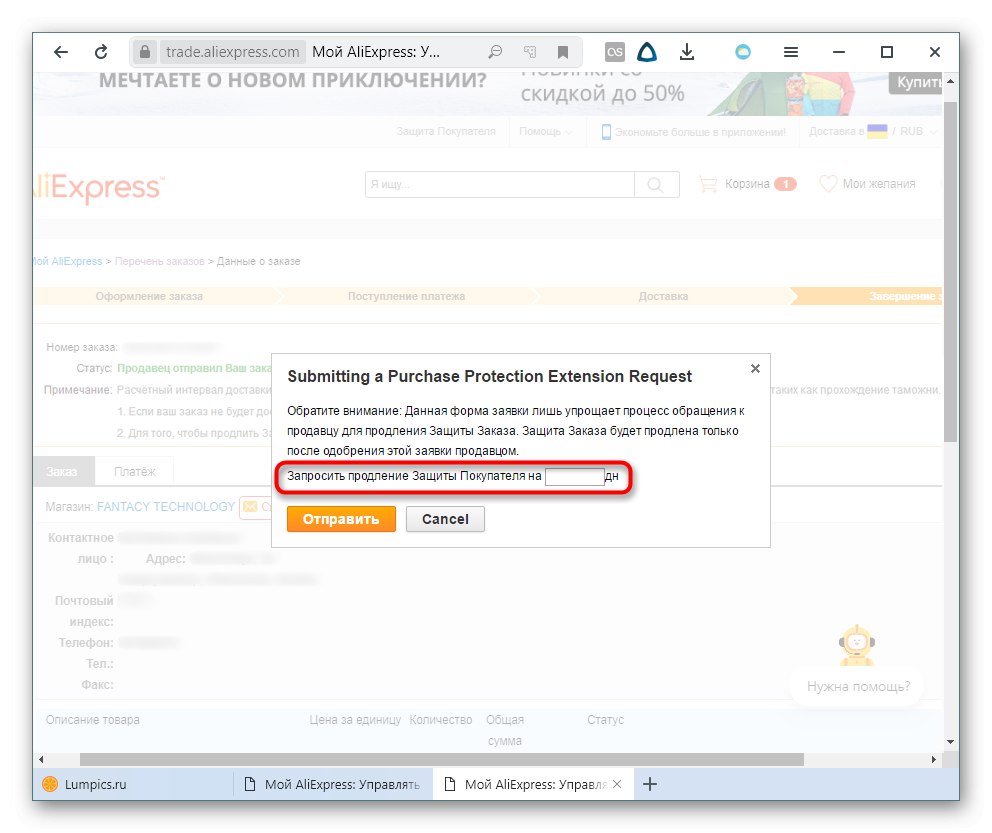The image size is (992, 833).
Task: Open the browser hamburger menu
Action: [790, 51]
